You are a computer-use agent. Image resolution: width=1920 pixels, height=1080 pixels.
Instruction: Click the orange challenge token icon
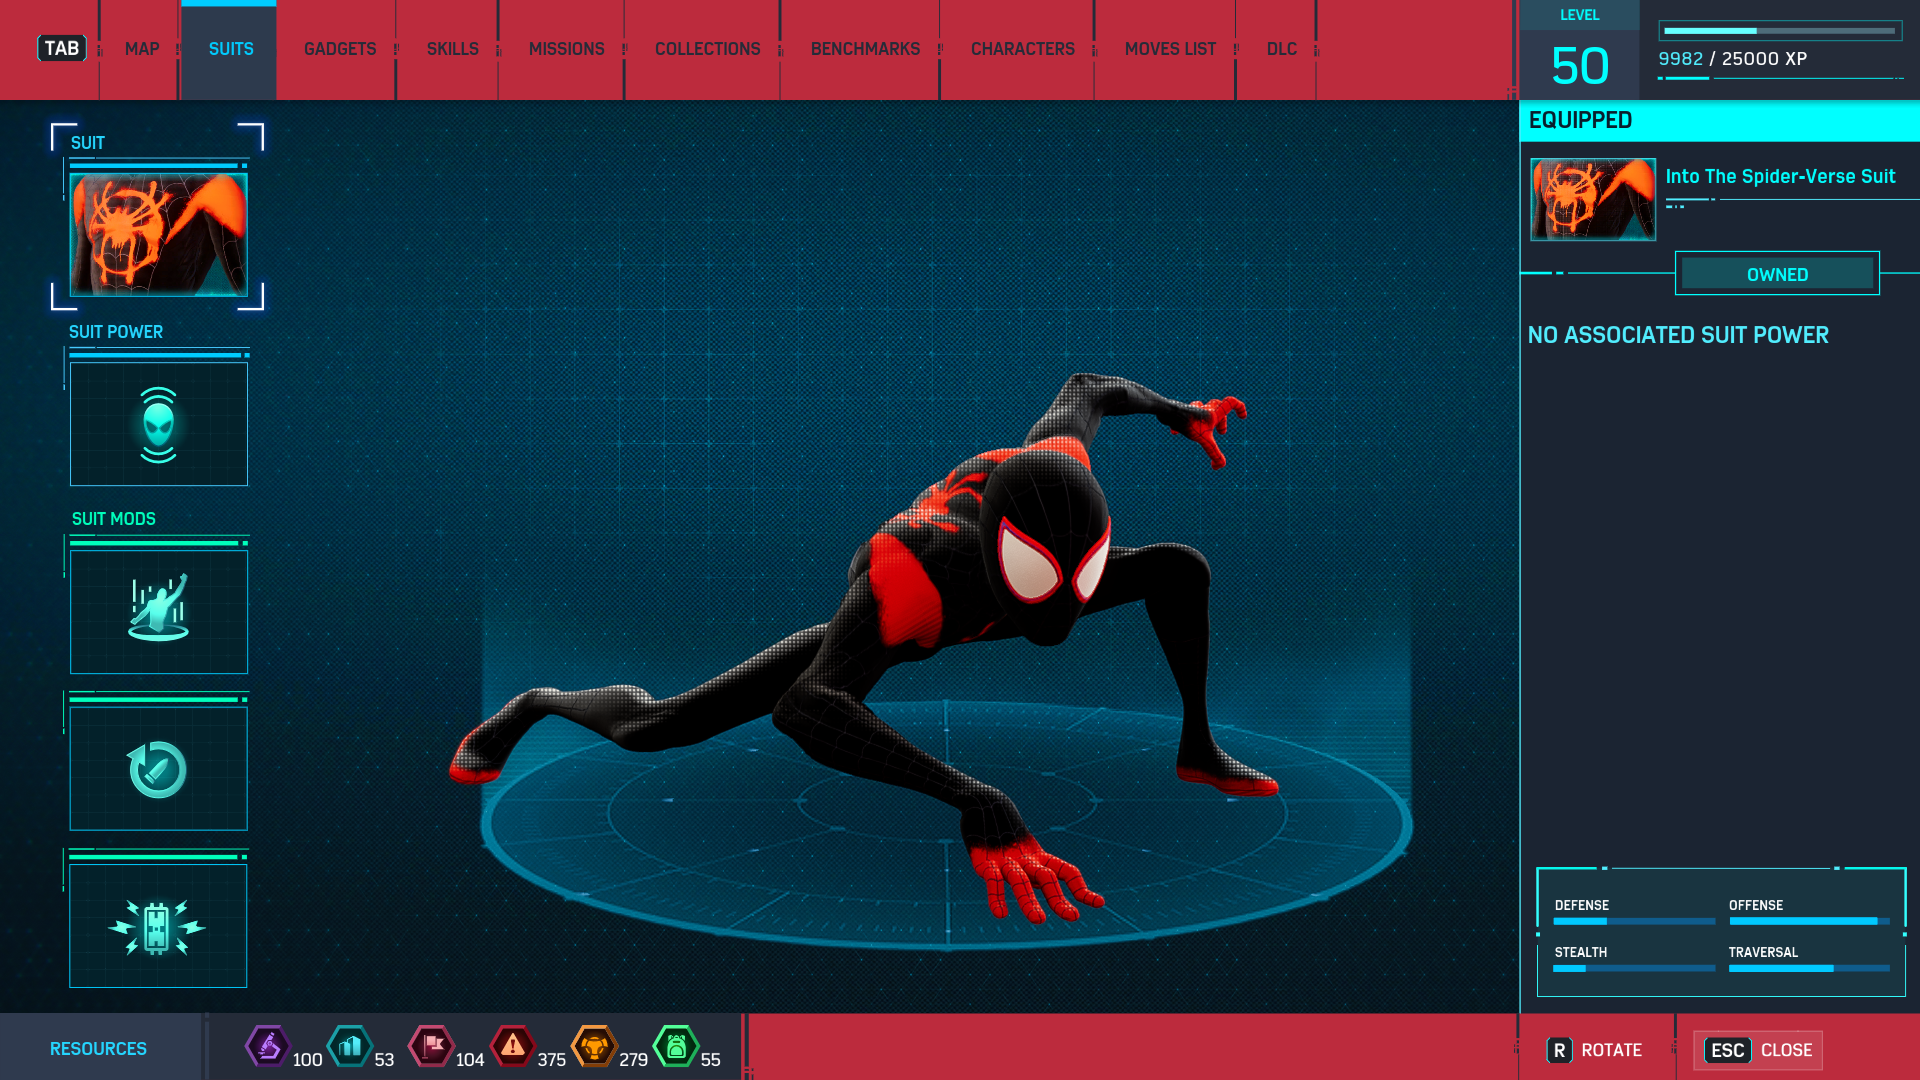[594, 1047]
